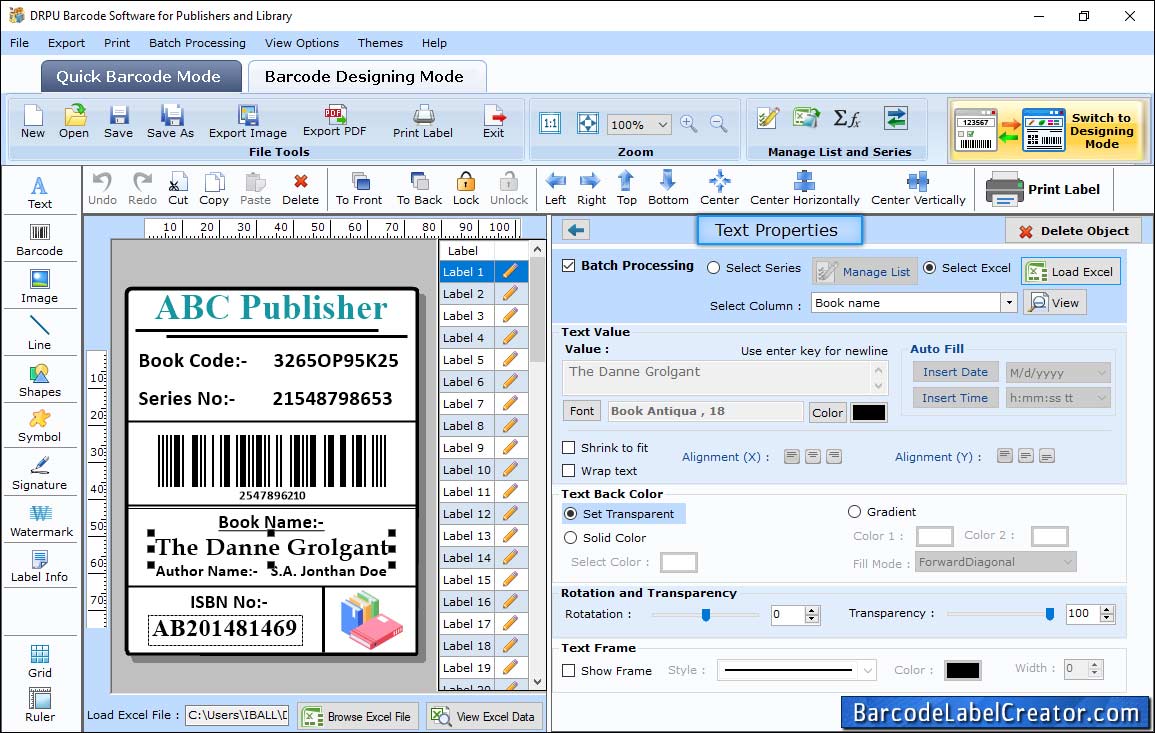Image resolution: width=1155 pixels, height=733 pixels.
Task: Click the zoom in magnifier
Action: [689, 124]
